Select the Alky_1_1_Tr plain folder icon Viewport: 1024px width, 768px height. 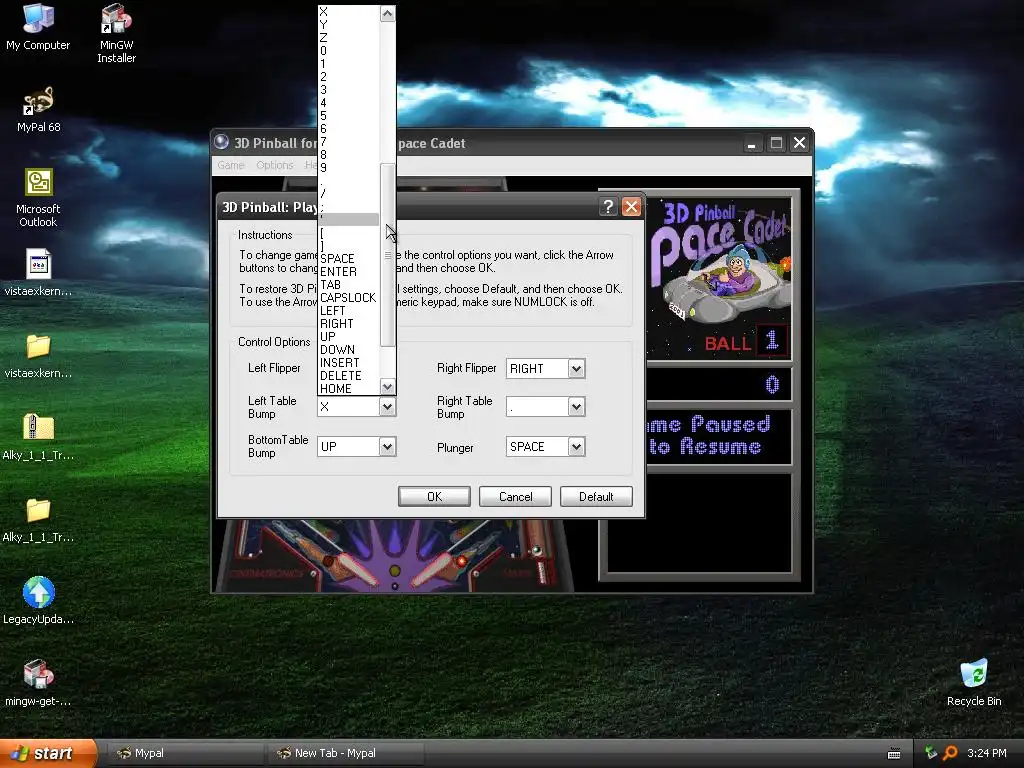pos(38,519)
